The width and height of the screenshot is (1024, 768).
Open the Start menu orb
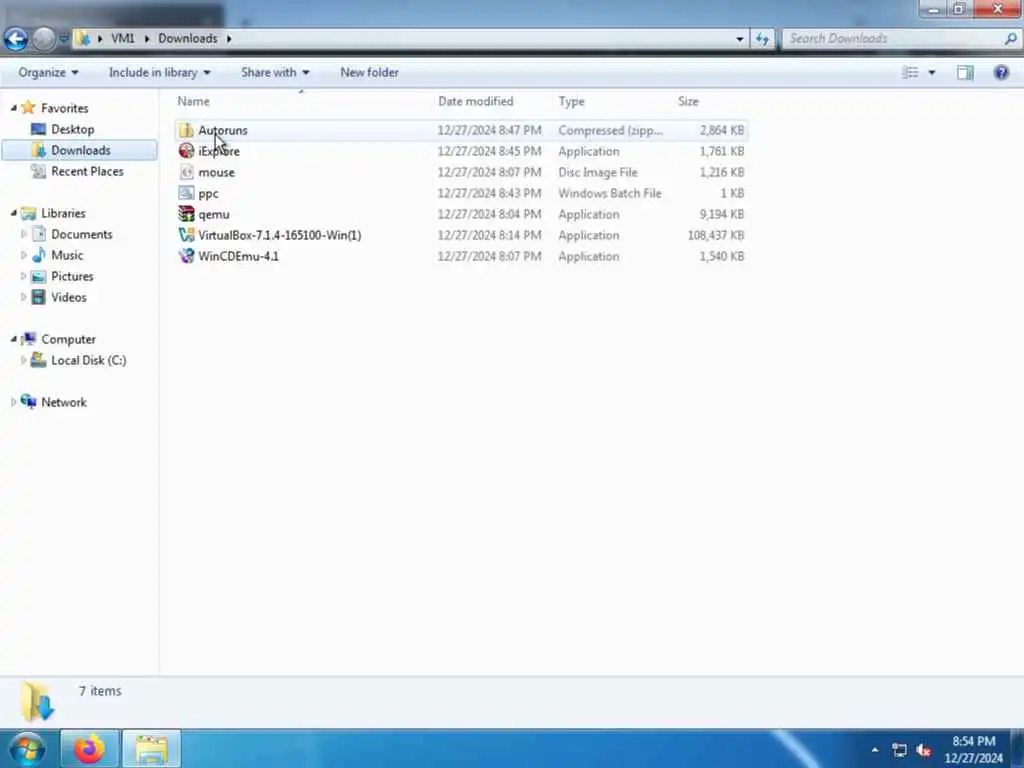point(27,749)
